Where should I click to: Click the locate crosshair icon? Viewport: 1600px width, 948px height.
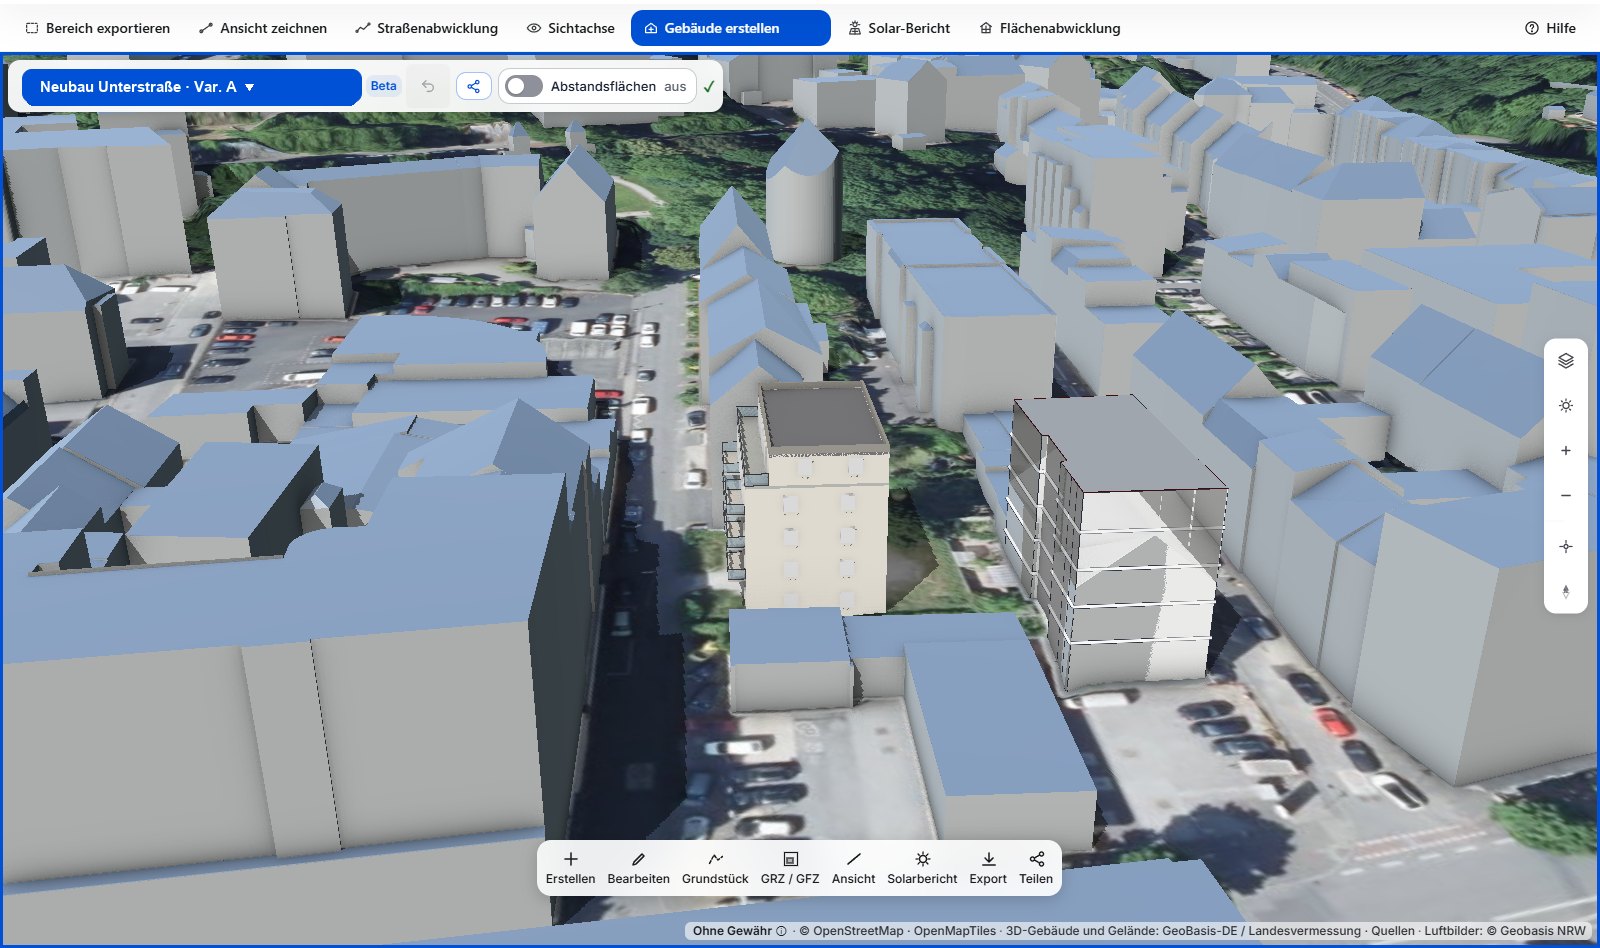[x=1566, y=547]
